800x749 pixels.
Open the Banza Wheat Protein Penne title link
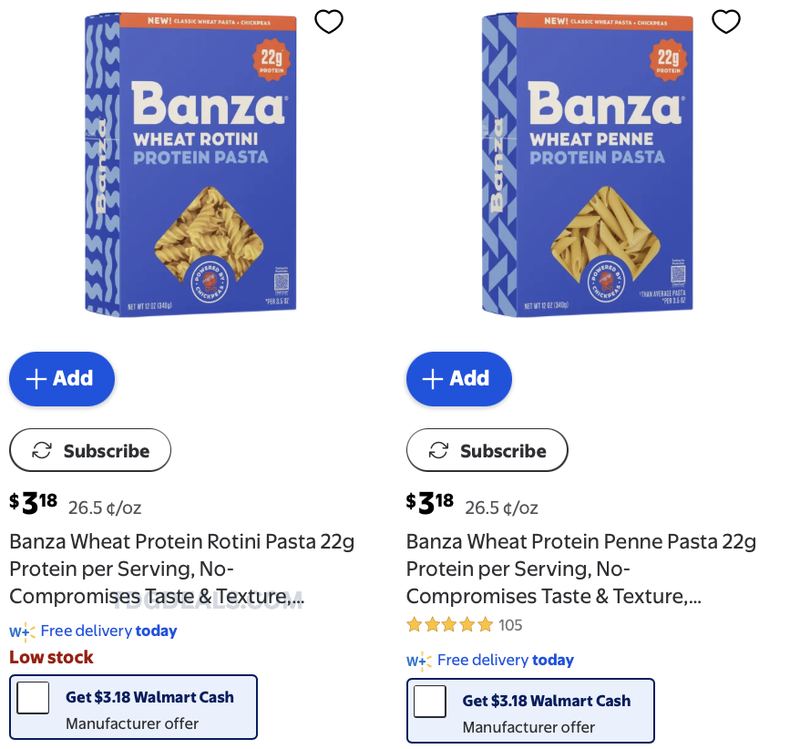click(x=581, y=568)
